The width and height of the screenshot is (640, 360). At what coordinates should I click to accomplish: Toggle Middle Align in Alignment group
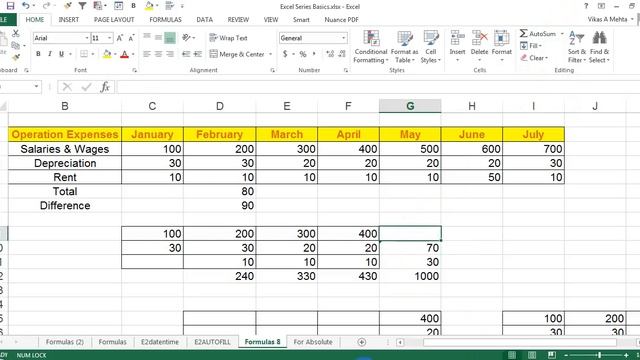pyautogui.click(x=158, y=38)
